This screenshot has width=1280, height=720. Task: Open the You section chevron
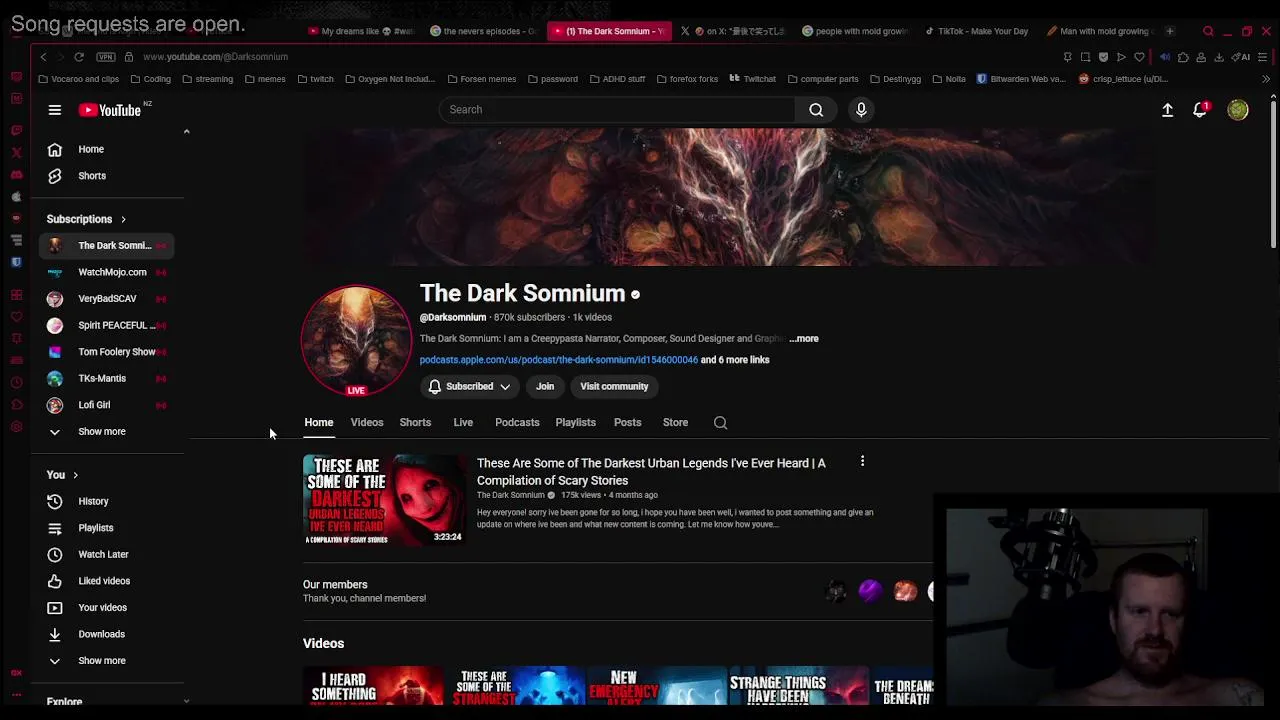75,475
